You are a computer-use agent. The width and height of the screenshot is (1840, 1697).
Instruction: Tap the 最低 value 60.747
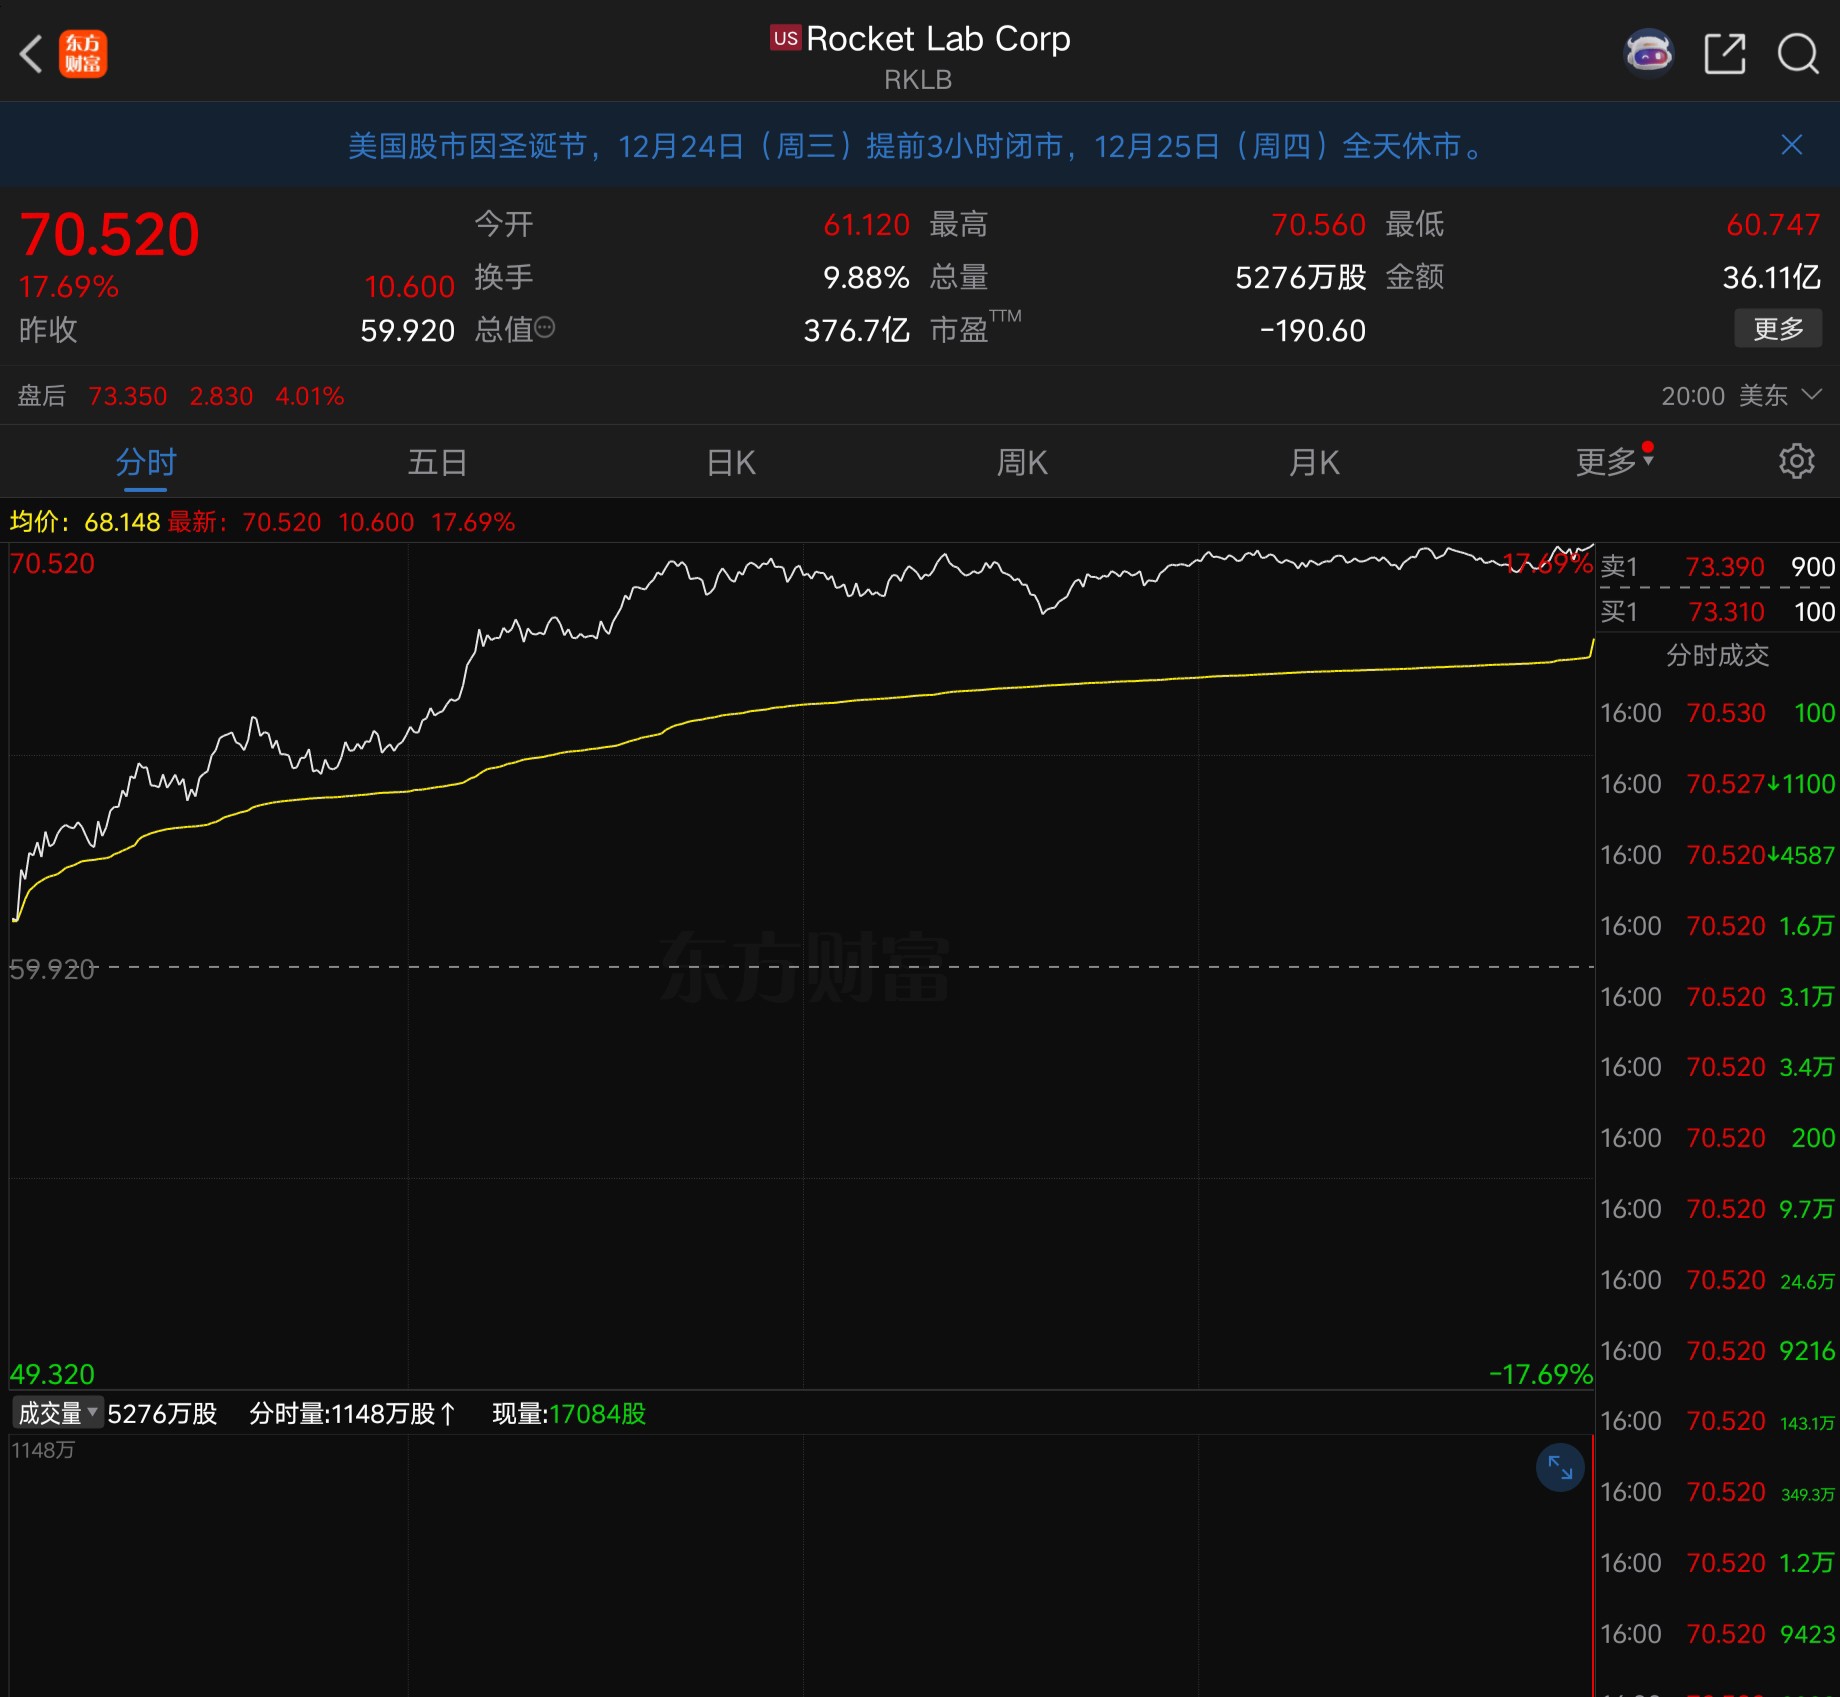[x=1773, y=225]
